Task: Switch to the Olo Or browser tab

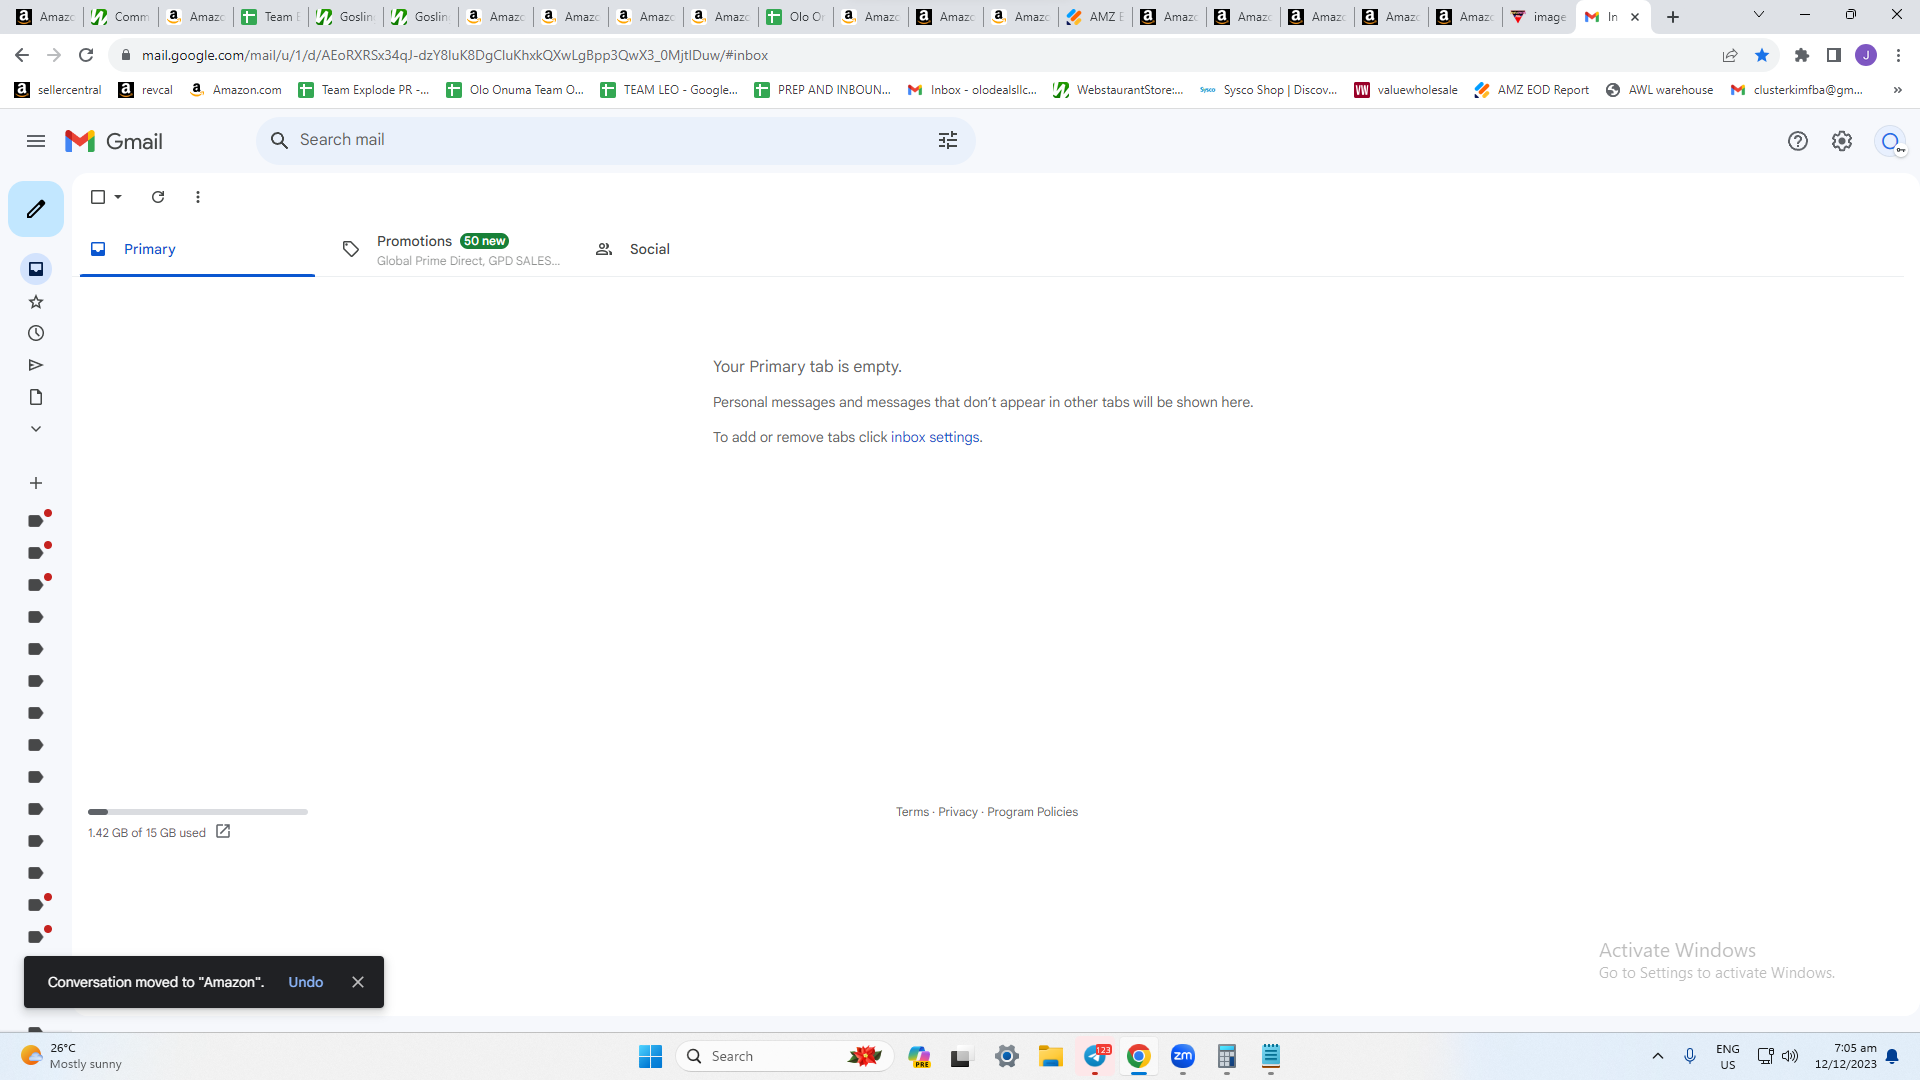Action: click(x=796, y=17)
